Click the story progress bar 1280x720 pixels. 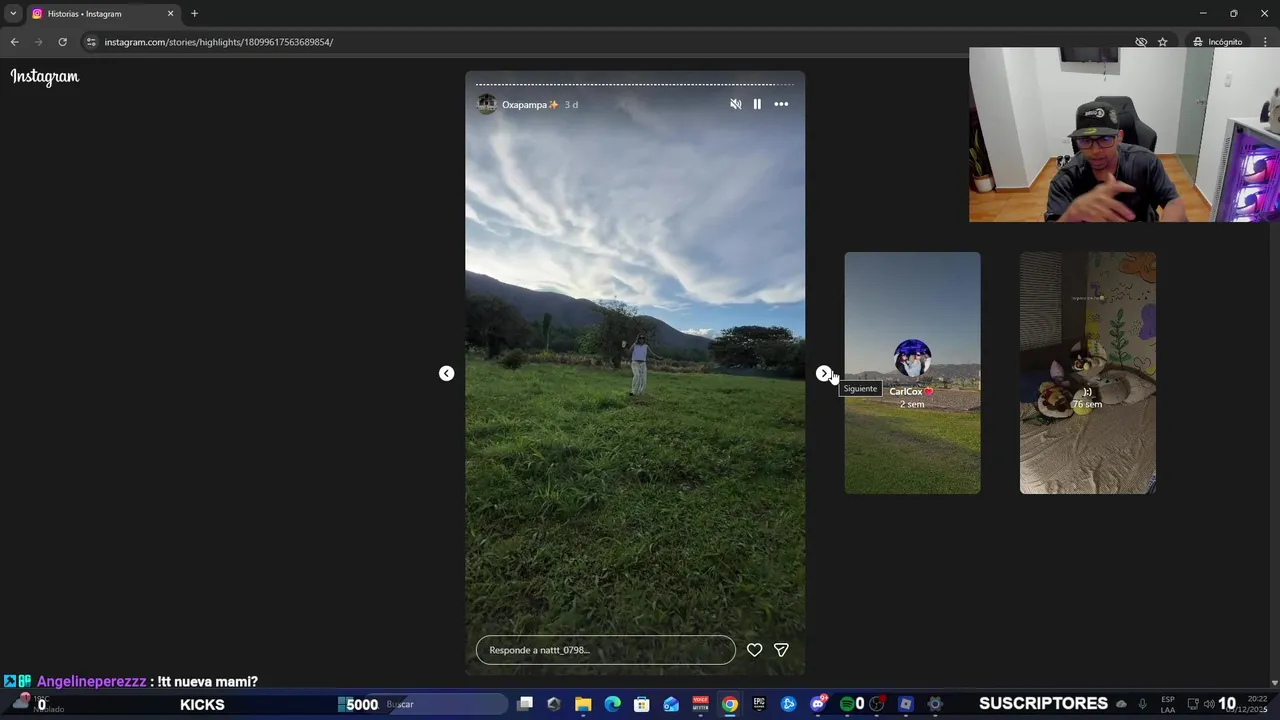click(635, 84)
